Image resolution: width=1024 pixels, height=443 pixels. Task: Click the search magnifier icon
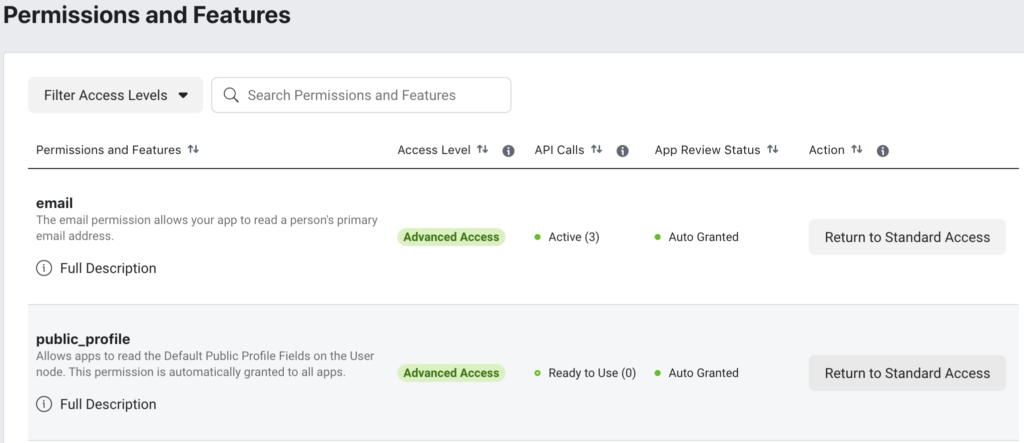click(231, 95)
